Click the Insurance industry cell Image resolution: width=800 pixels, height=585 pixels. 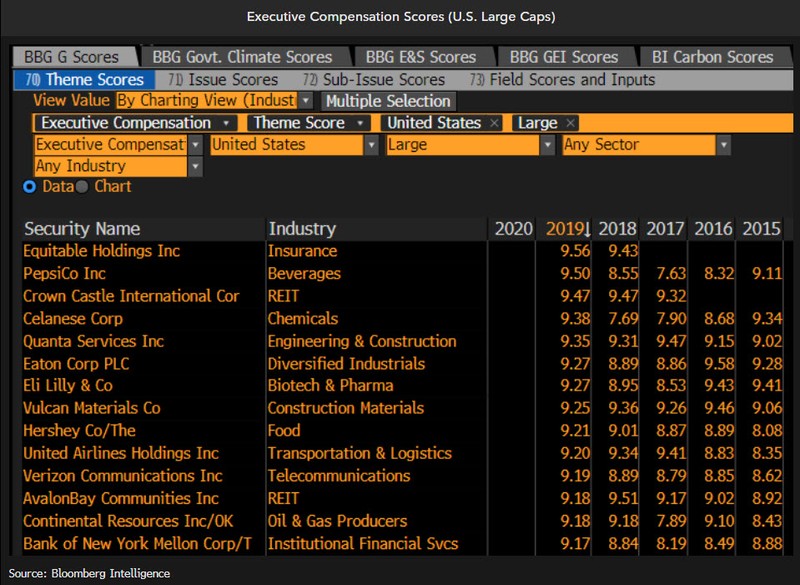[303, 251]
